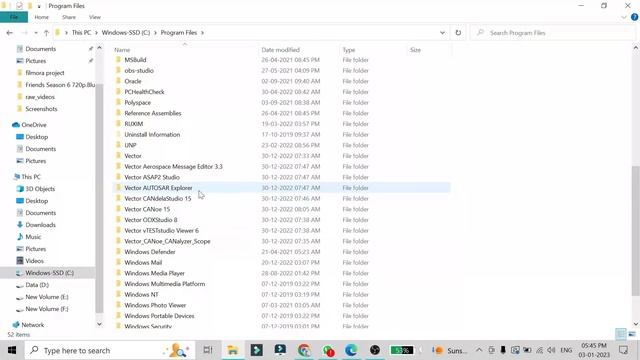640x360 pixels.
Task: Switch to Details view layout icon
Action: pos(620,334)
